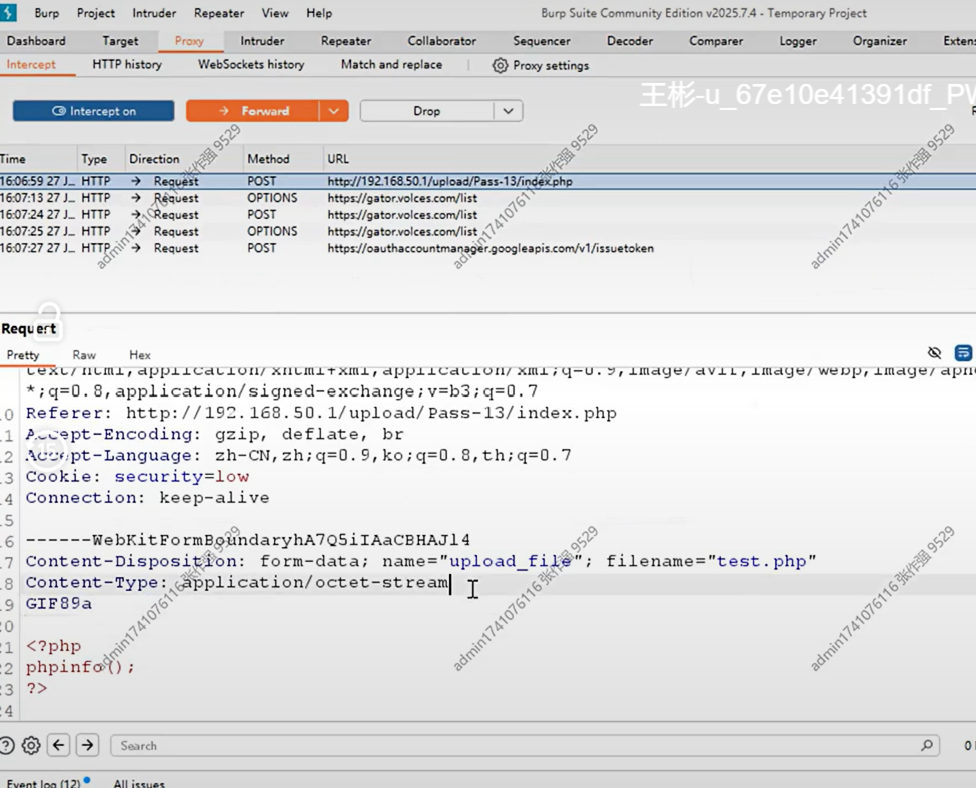Screen dimensions: 976x788
Task: Open the Project menu
Action: [96, 13]
